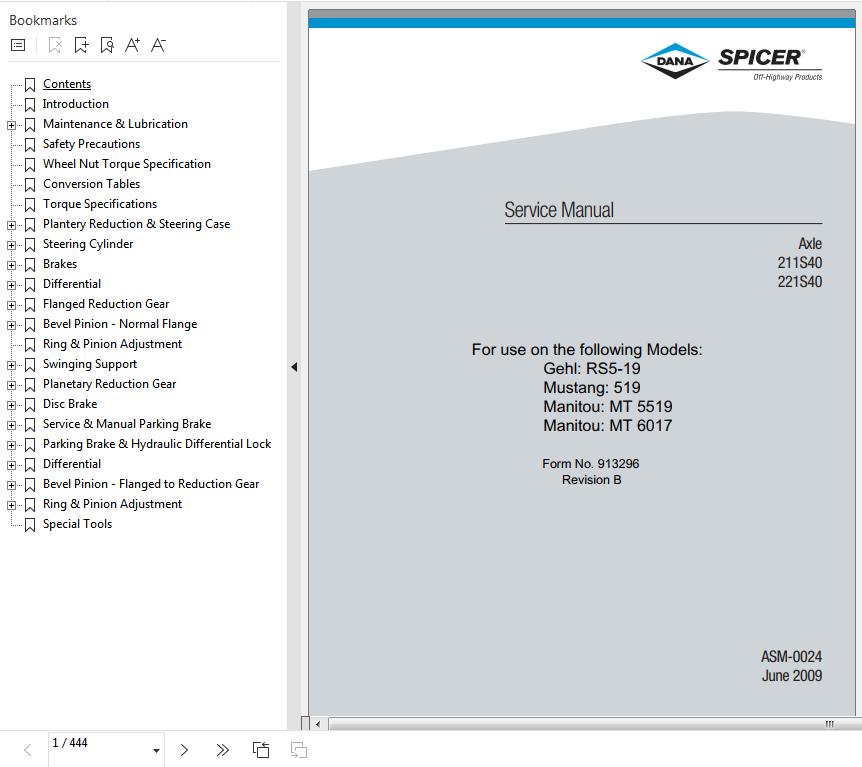The height and width of the screenshot is (767, 862).
Task: Click the 'Manitou: MT 6017' model line
Action: coord(607,426)
